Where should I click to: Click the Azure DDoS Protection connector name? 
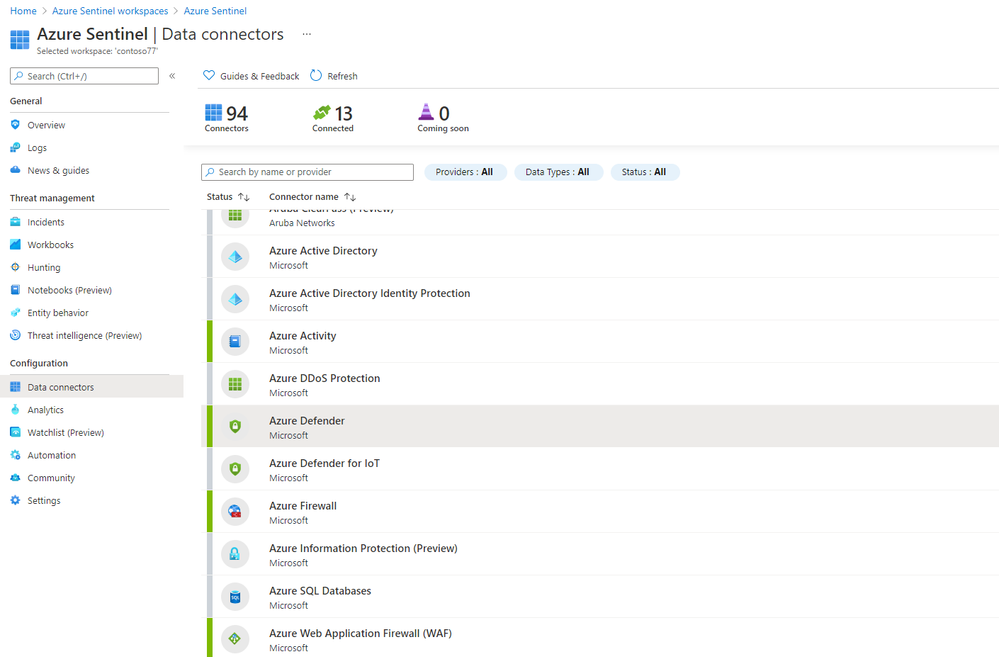324,378
